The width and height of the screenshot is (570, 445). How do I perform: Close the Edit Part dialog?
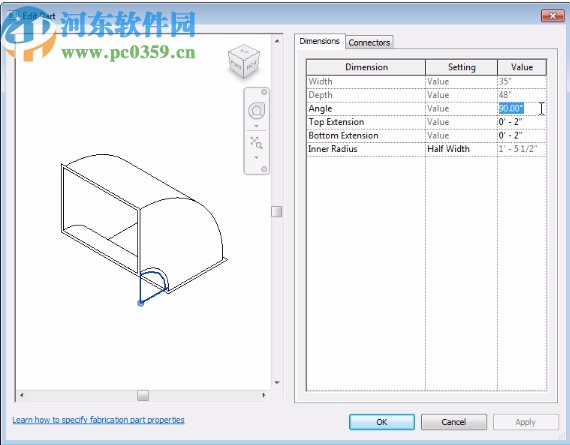553,16
